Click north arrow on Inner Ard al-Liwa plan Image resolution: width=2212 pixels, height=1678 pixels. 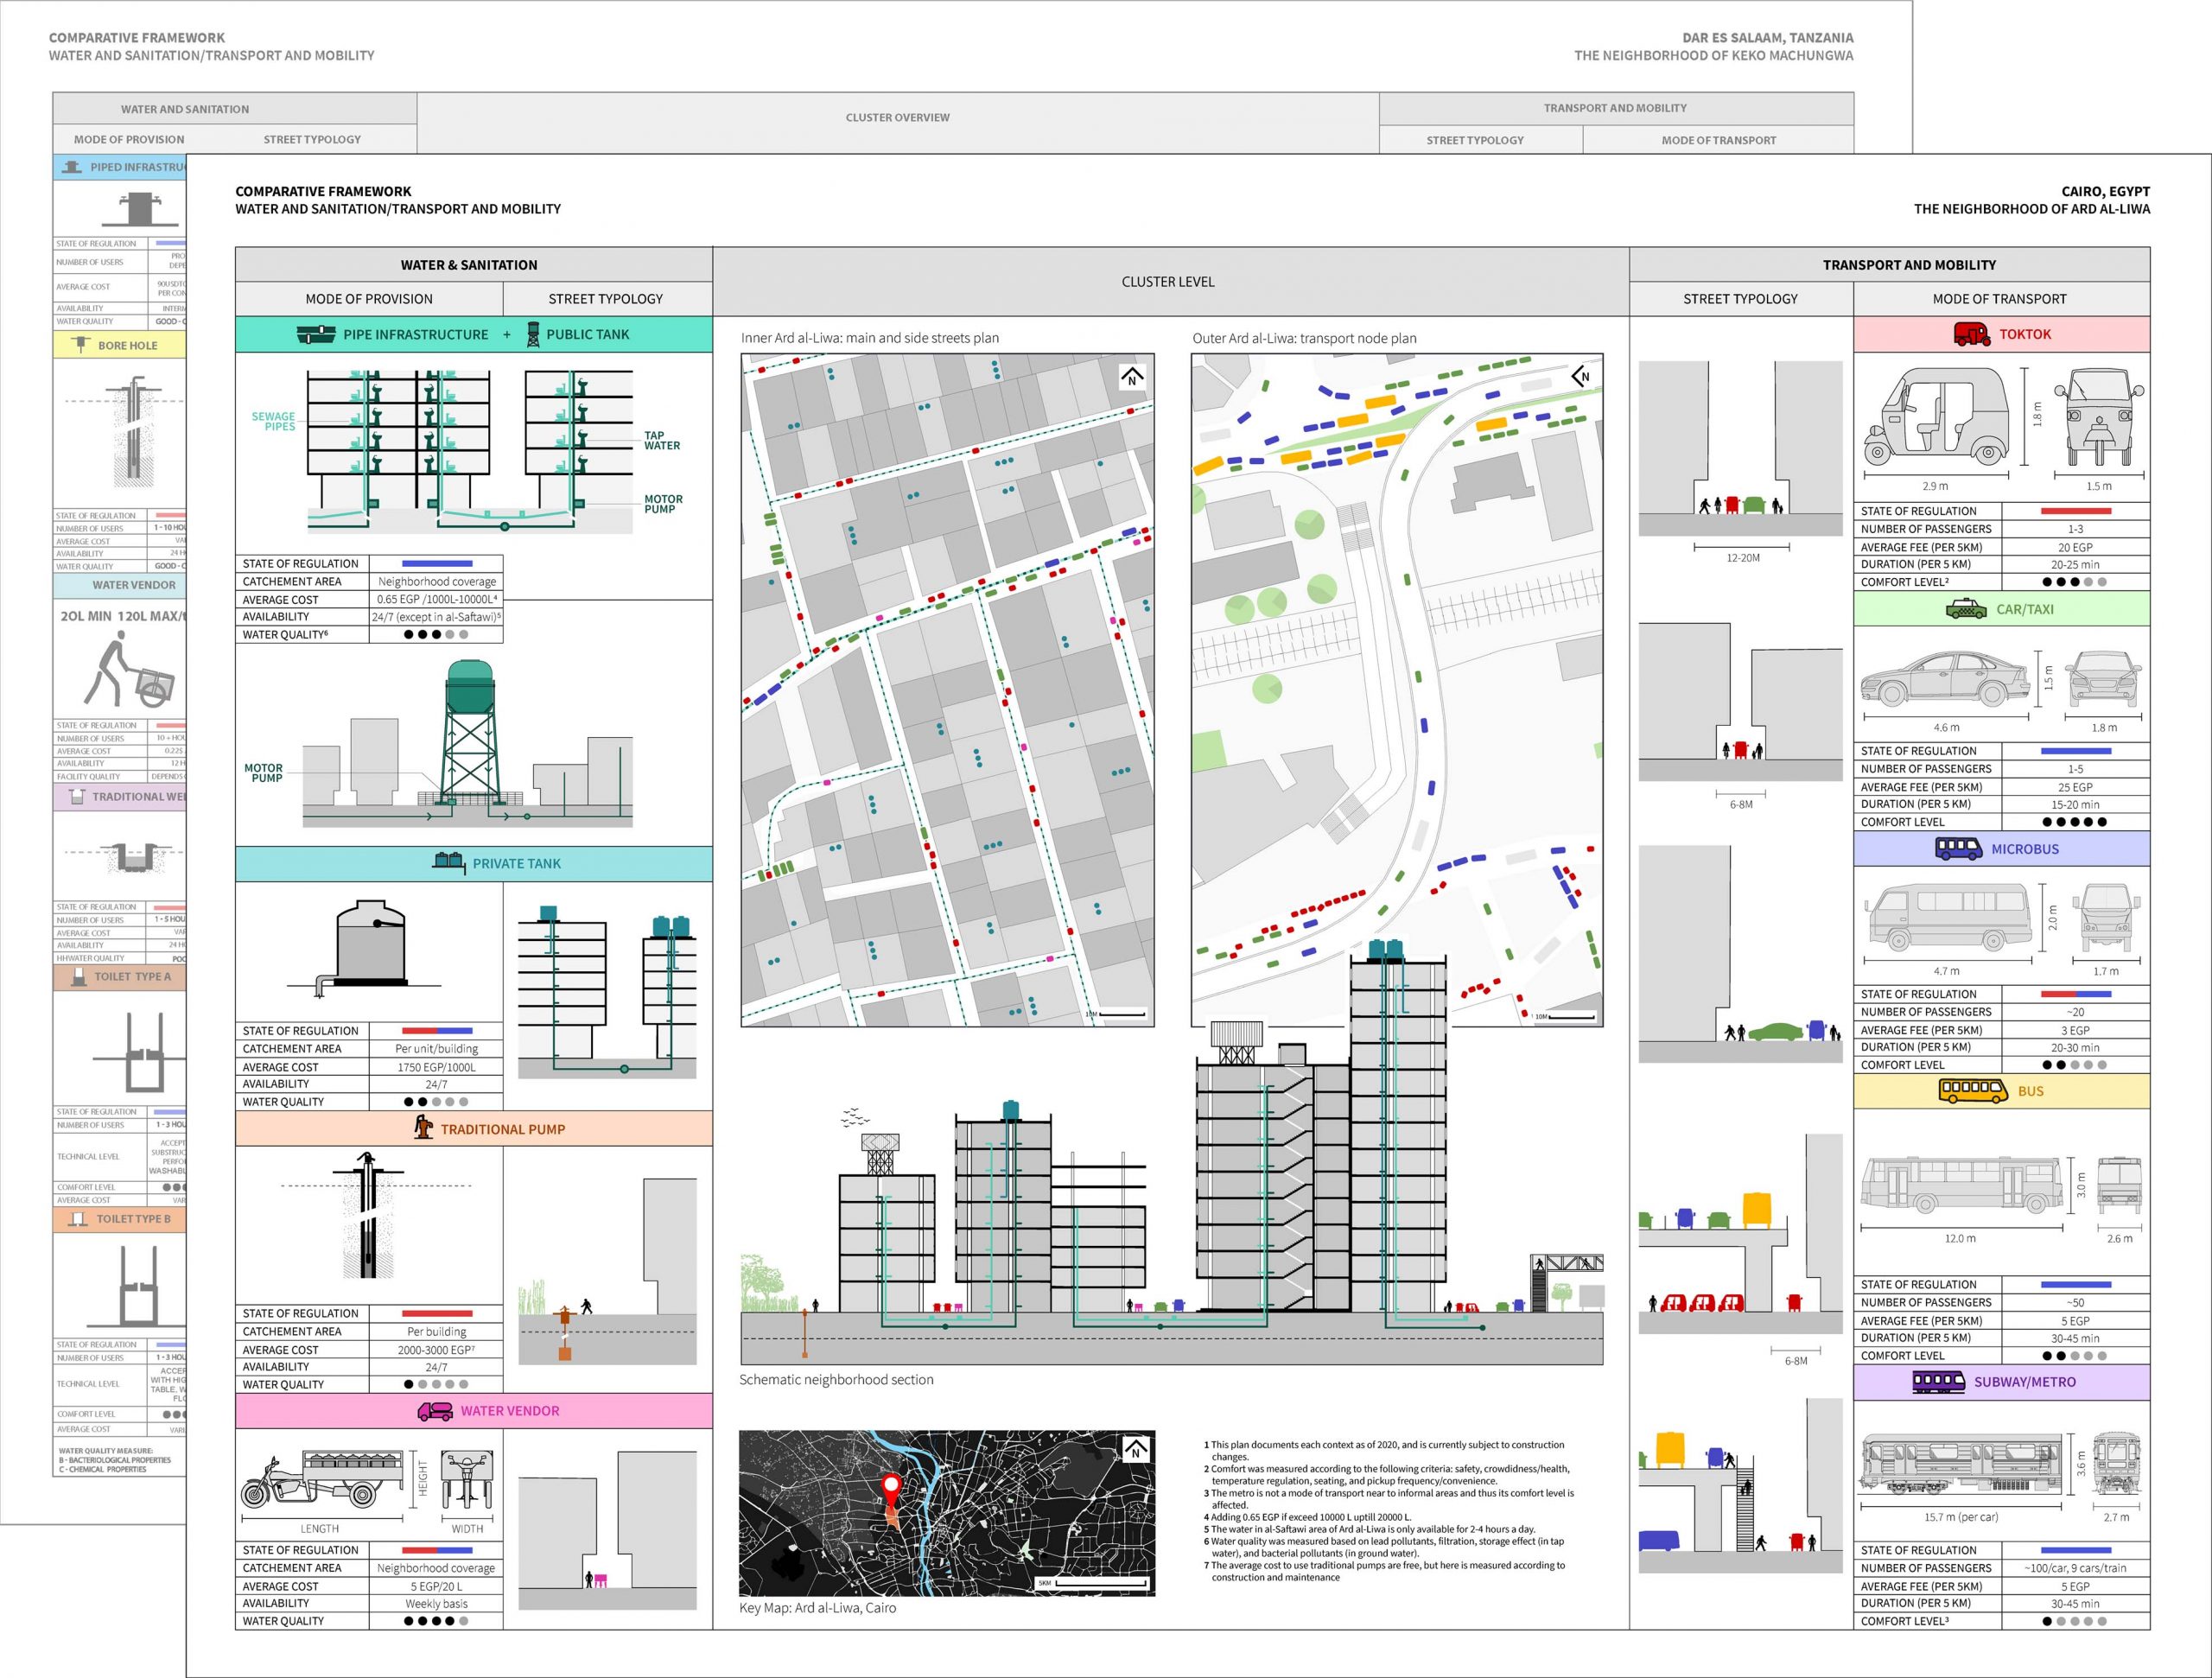tap(1132, 377)
